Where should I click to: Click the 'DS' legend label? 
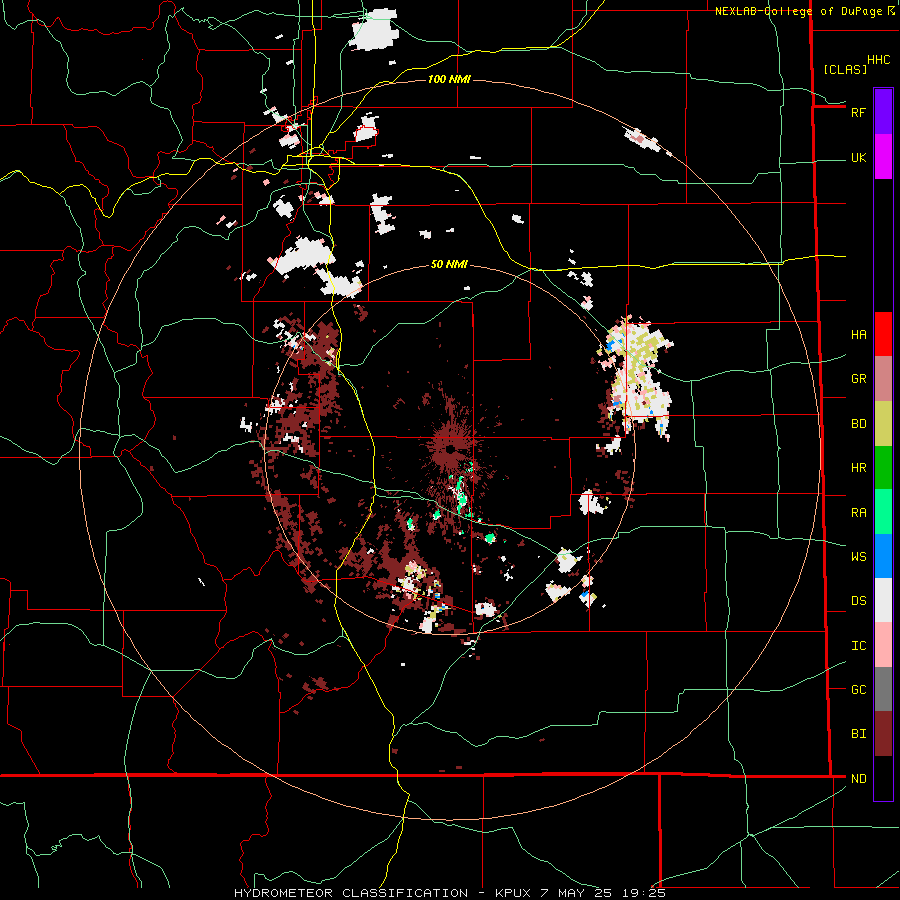click(x=858, y=601)
